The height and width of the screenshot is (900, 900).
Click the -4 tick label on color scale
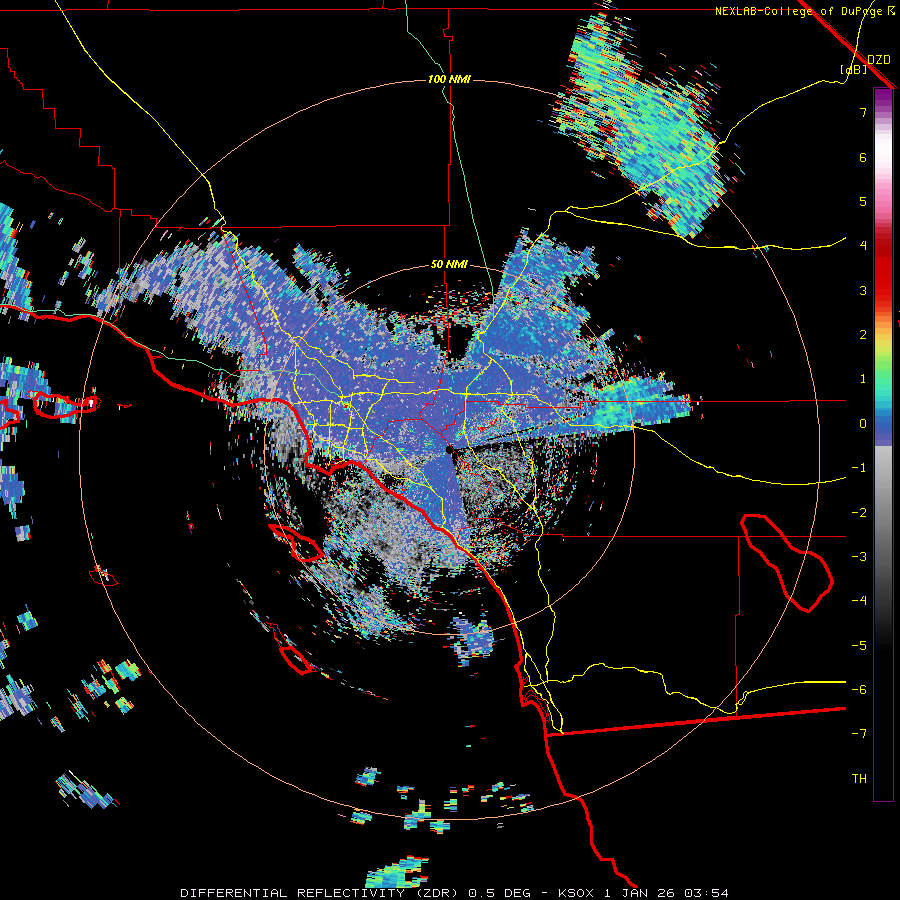859,601
